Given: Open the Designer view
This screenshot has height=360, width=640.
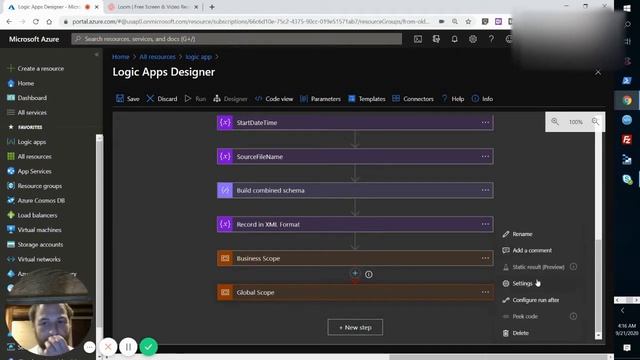Looking at the screenshot, I should coord(230,99).
